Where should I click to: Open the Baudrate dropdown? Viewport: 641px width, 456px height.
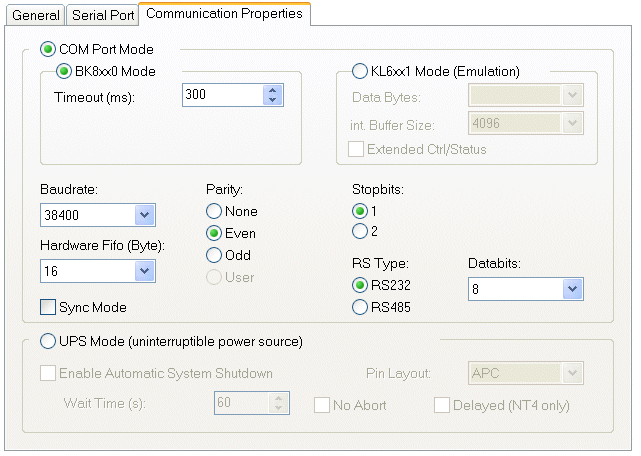(144, 215)
